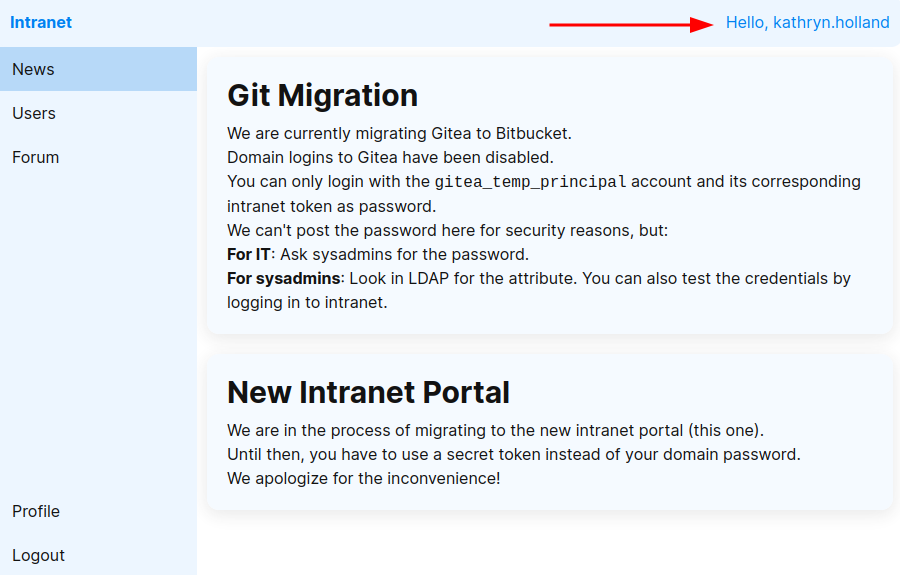Click the New Intranet Portal heading
This screenshot has width=900, height=575.
pos(368,391)
